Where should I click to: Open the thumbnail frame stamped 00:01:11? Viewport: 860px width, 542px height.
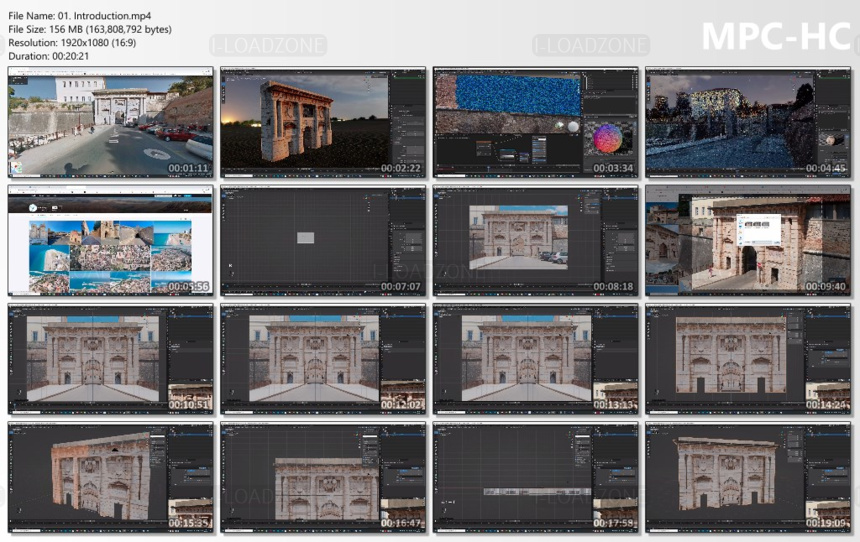(110, 122)
